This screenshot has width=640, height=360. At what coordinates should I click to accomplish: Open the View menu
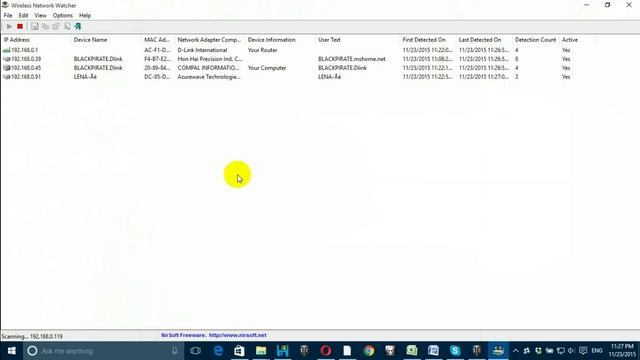(40, 16)
